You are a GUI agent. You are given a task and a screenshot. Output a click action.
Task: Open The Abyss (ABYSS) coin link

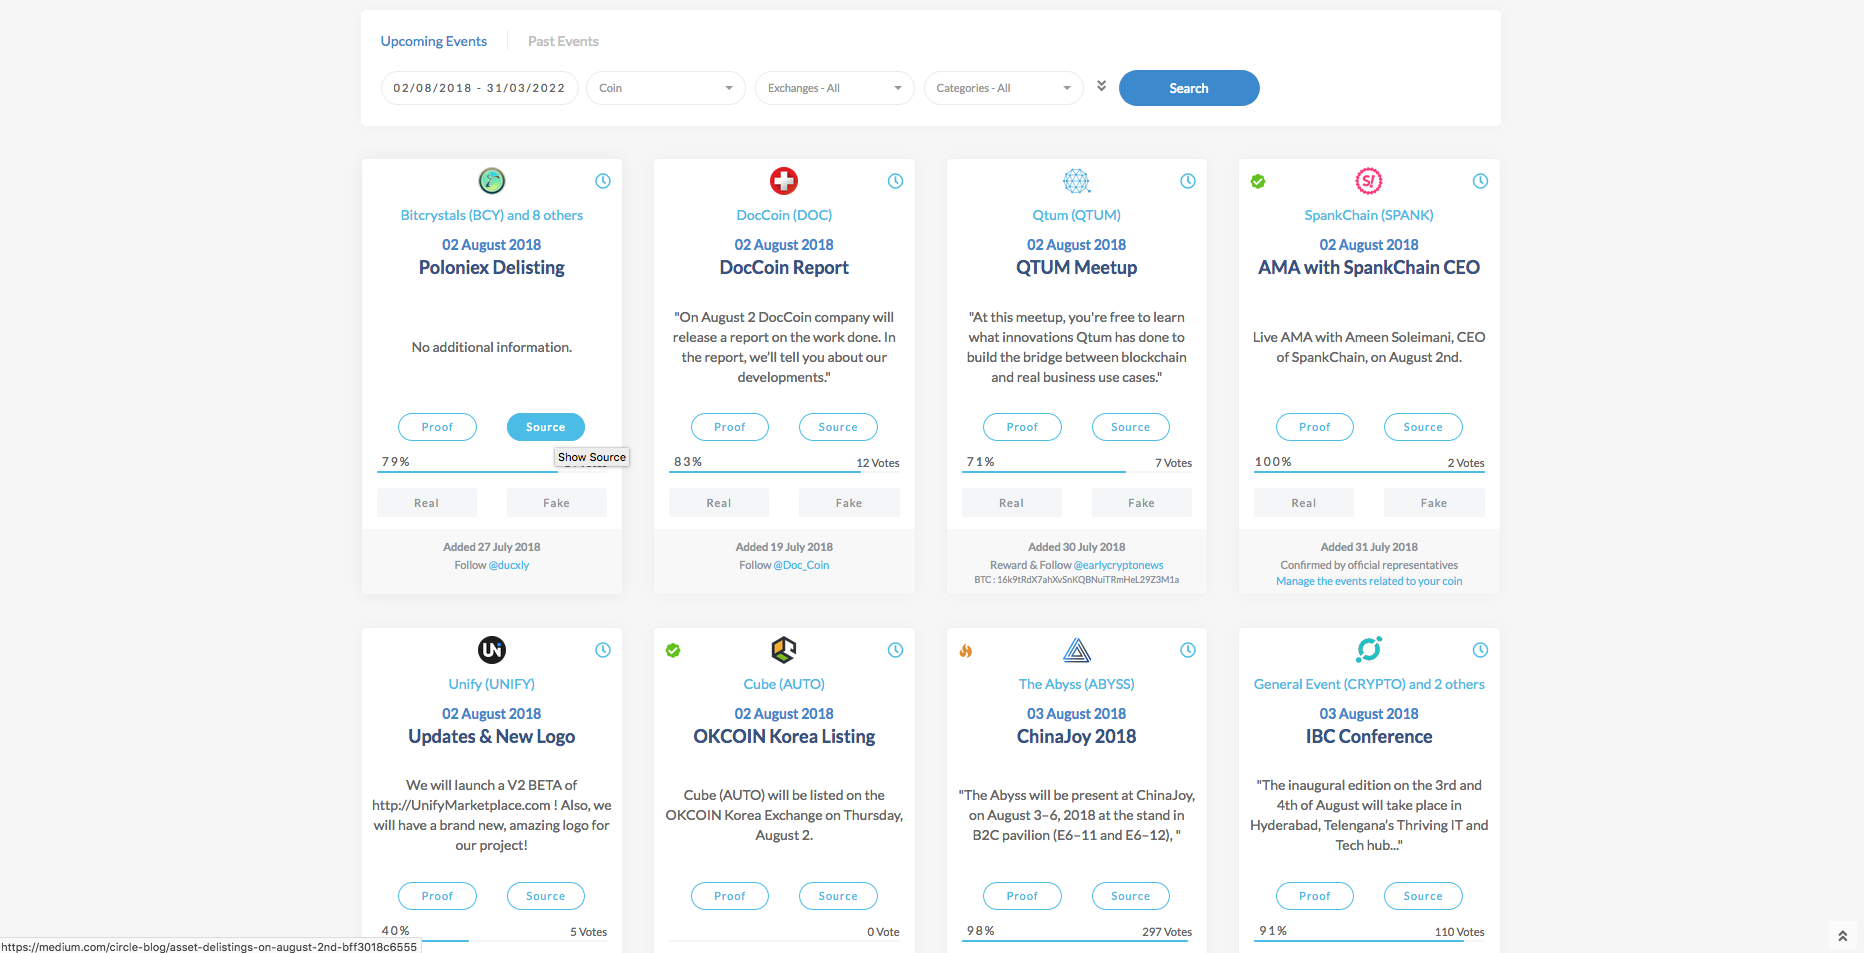point(1077,684)
